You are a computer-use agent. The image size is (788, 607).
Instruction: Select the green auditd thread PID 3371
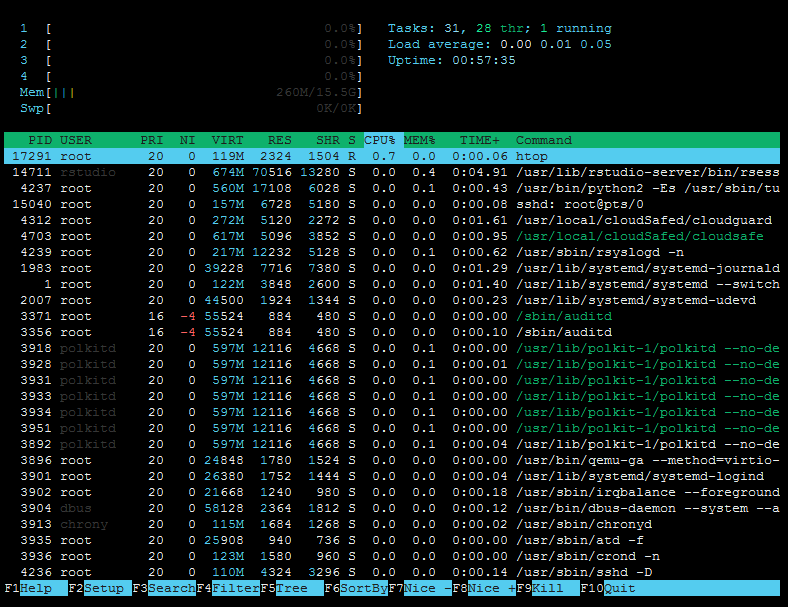(392, 317)
